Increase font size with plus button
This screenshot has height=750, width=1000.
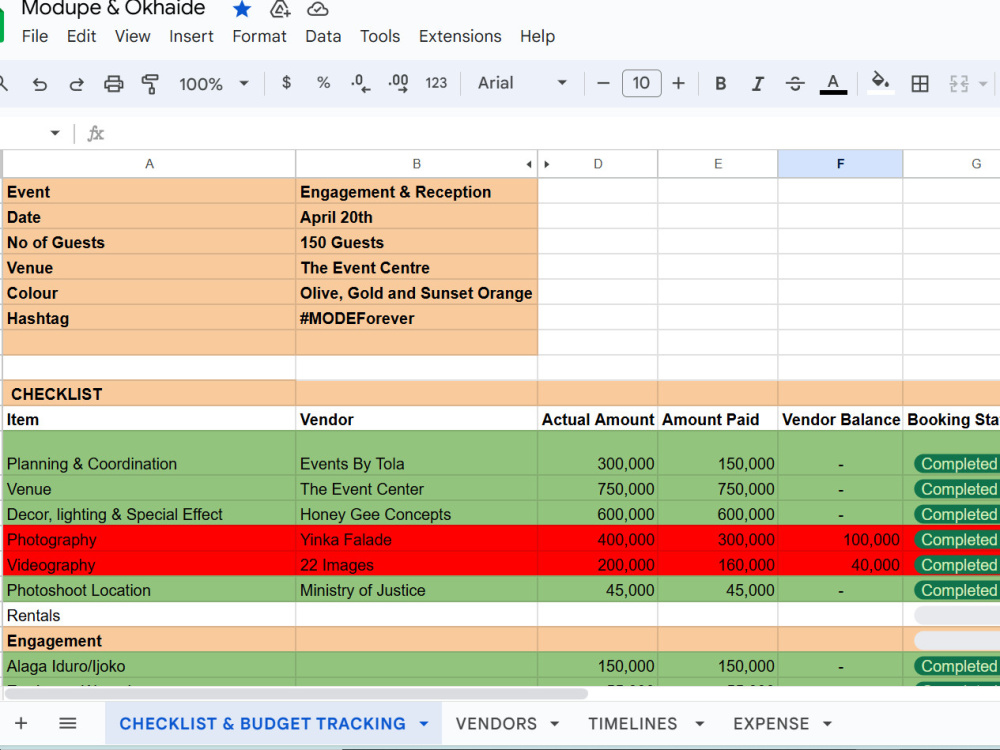coord(679,84)
